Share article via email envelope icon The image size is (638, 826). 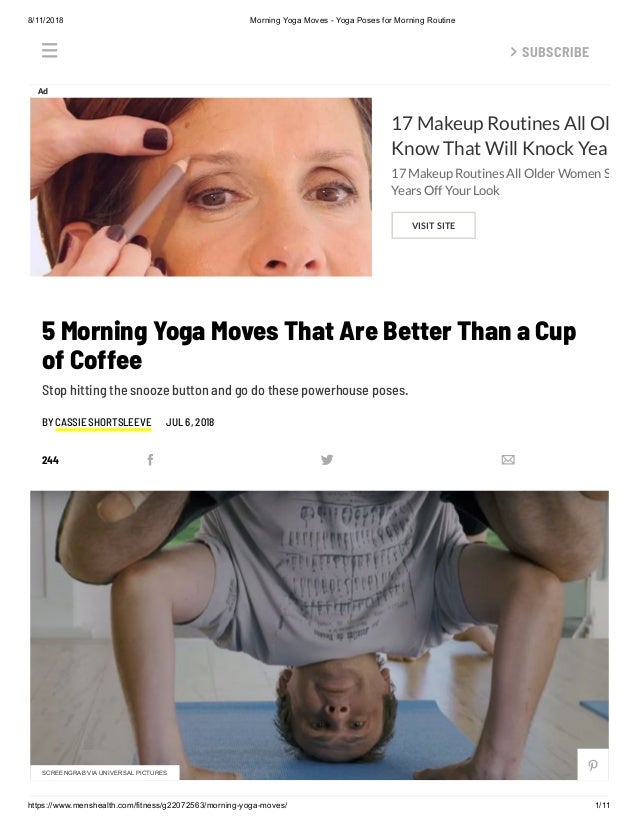pos(508,460)
